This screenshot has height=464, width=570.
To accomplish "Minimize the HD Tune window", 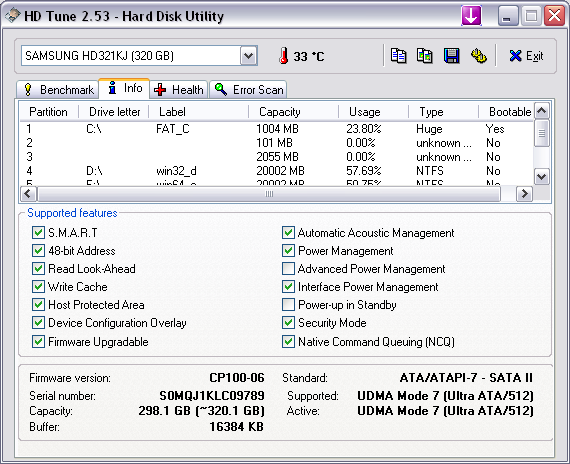I will click(x=508, y=16).
